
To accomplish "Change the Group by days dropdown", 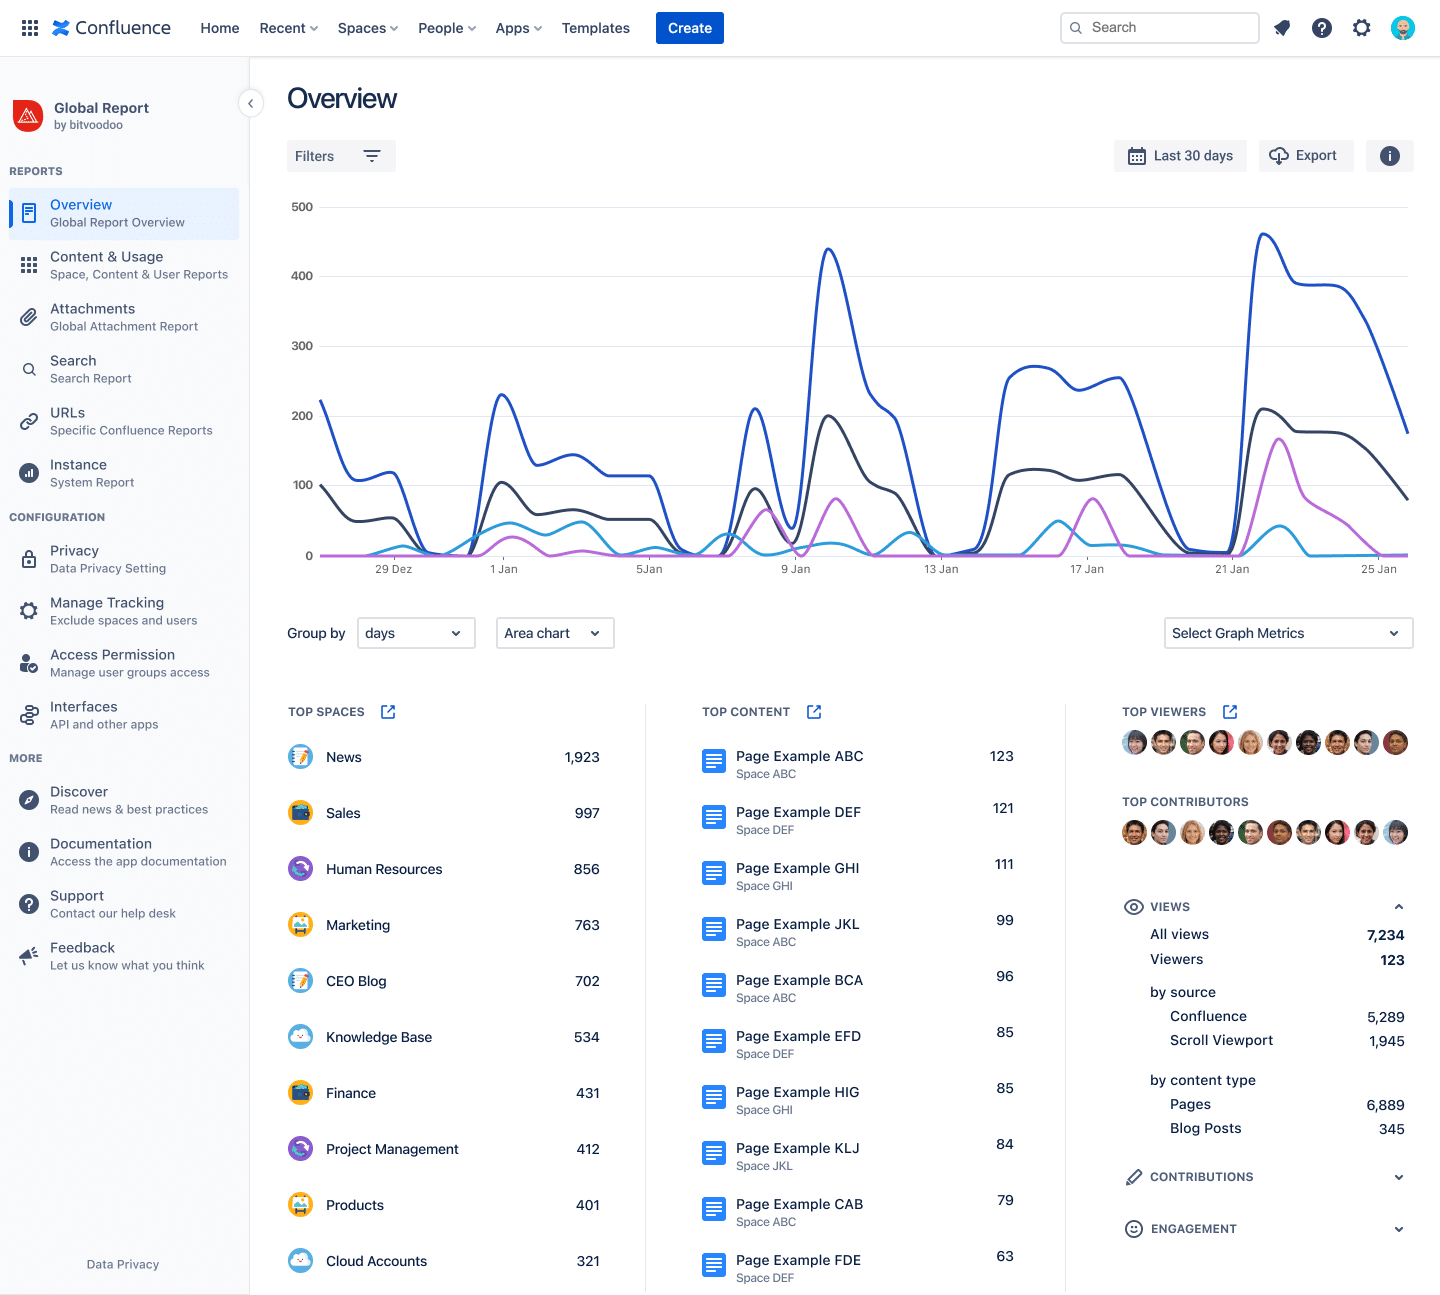I will point(415,633).
